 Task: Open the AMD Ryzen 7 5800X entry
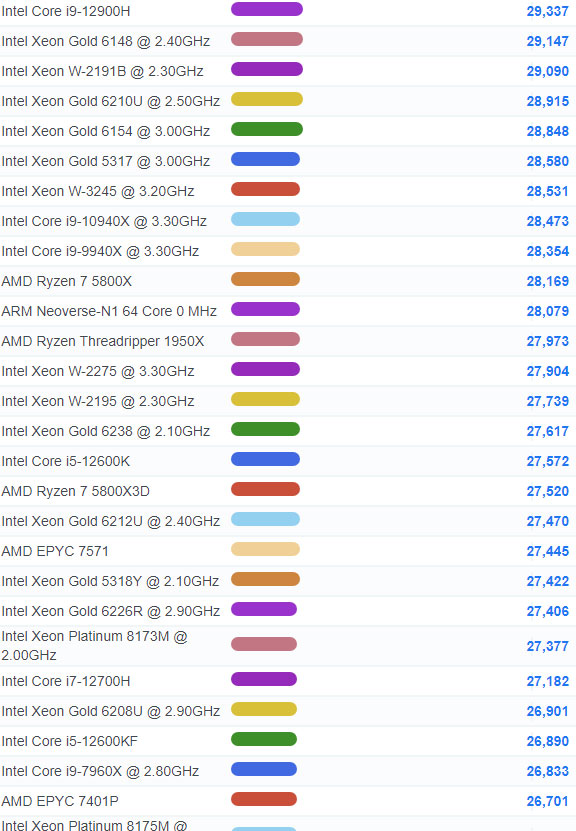click(x=66, y=281)
